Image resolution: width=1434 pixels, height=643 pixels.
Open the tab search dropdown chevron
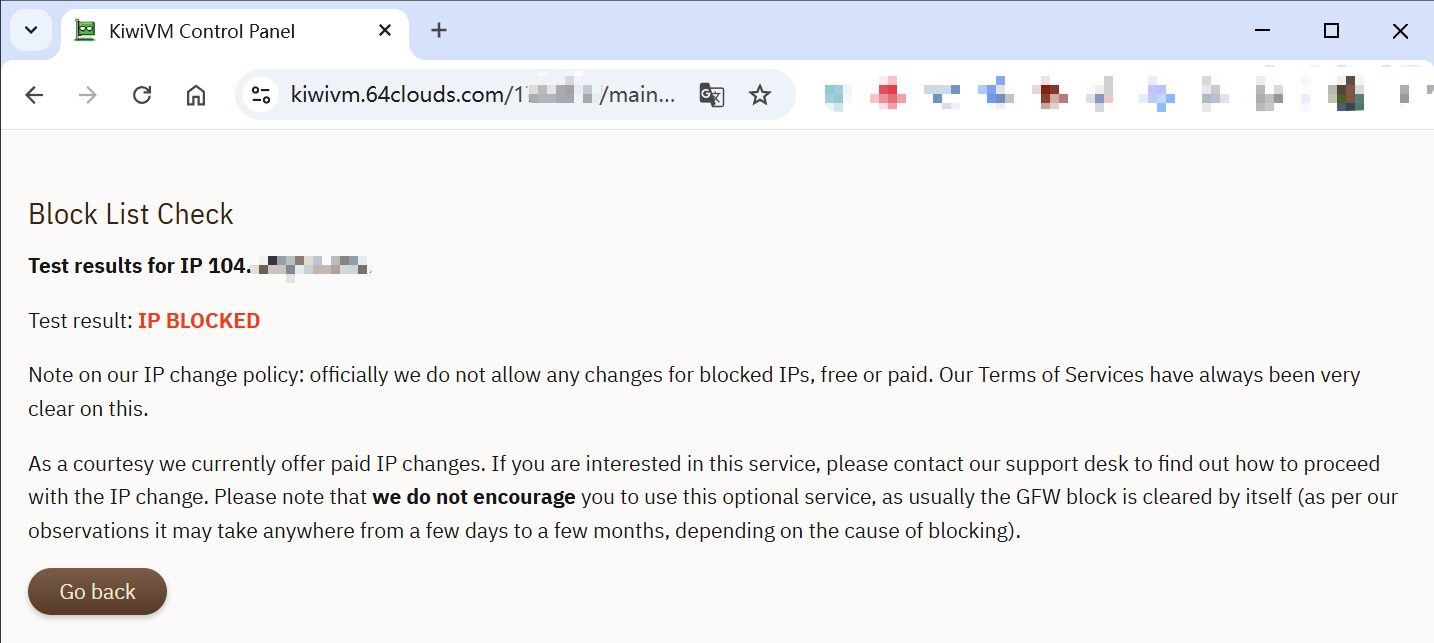(x=30, y=30)
